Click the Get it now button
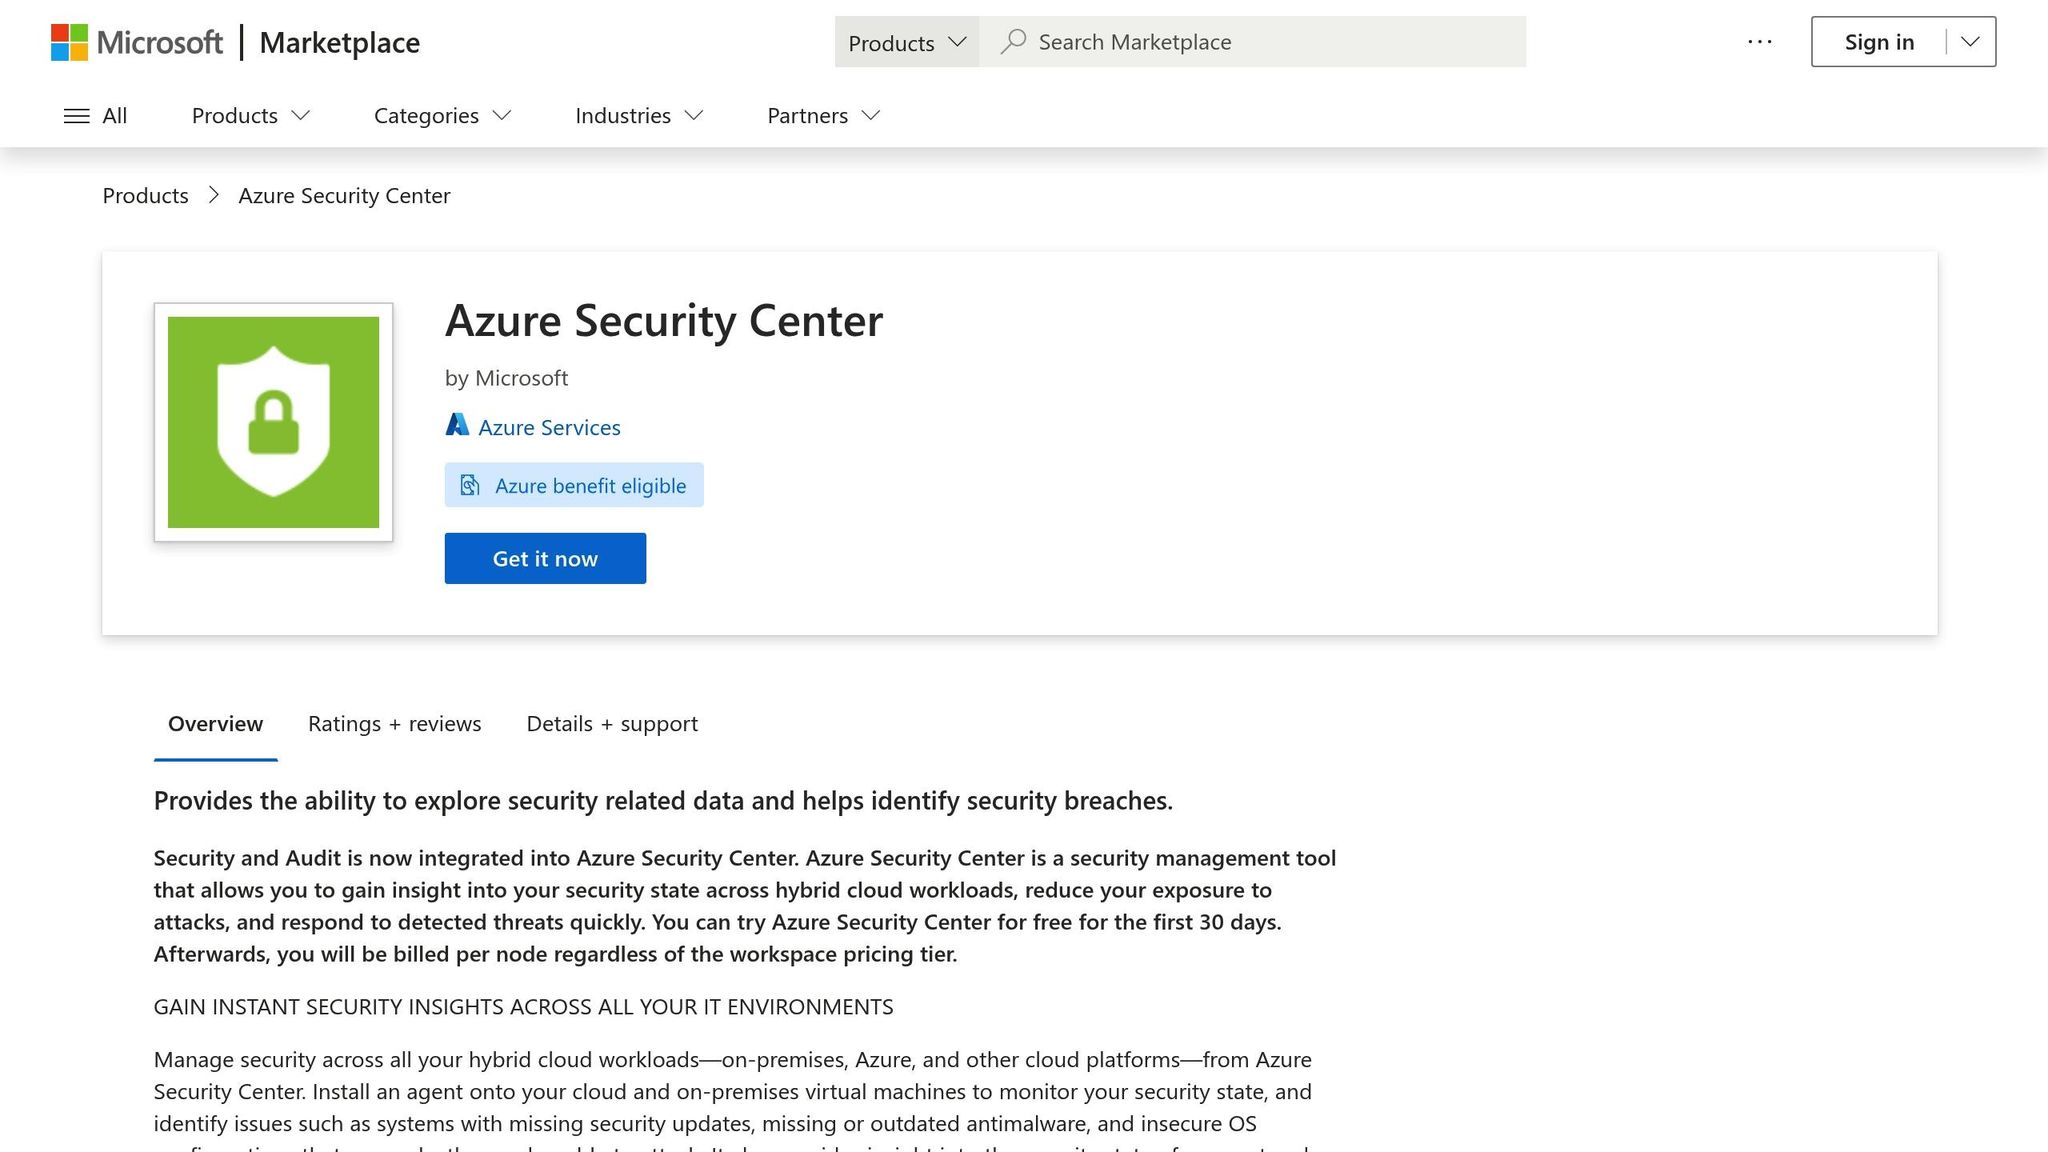 click(x=545, y=558)
